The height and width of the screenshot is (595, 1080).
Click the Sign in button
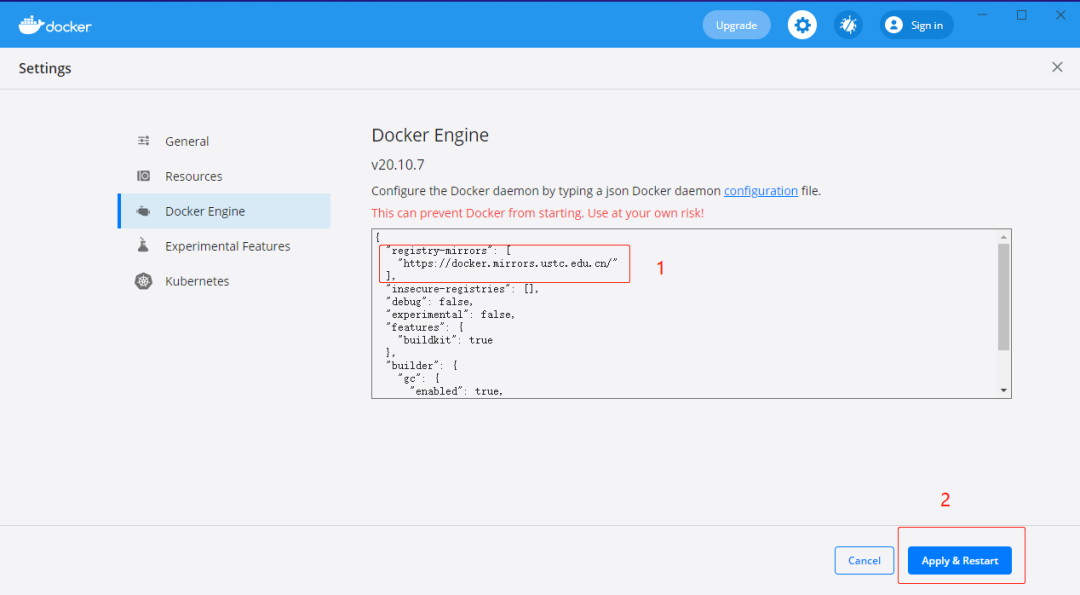click(926, 25)
